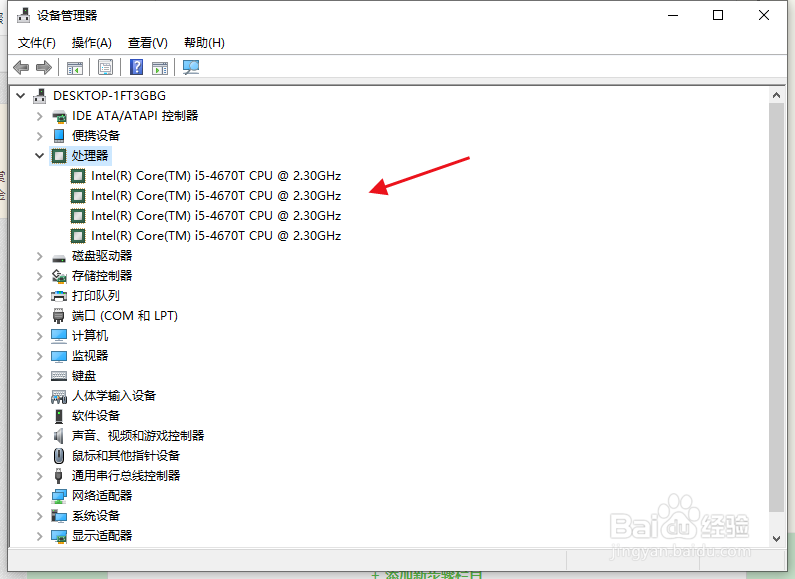Select the last Intel Core i5-4670T entry
The image size is (795, 579).
[216, 236]
